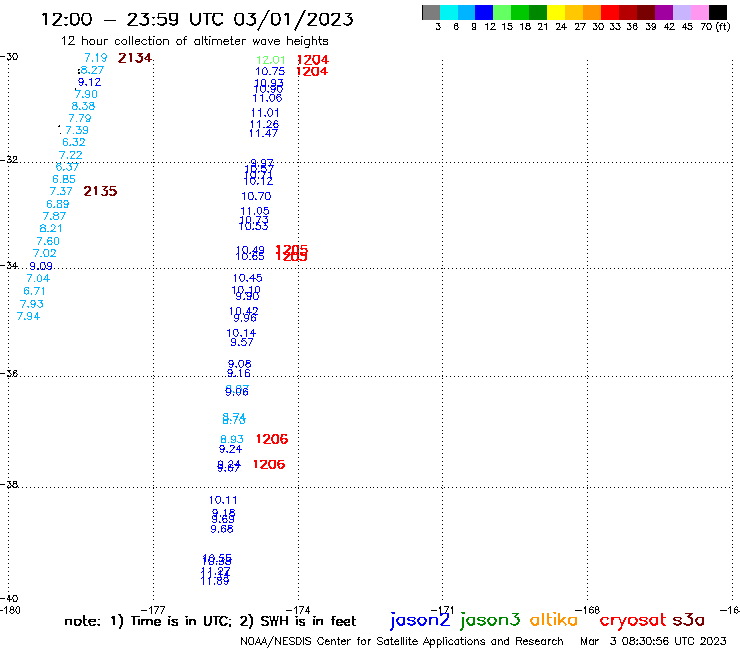Image resolution: width=740 pixels, height=650 pixels.
Task: Click the wave height value 7.60
Action: pyautogui.click(x=48, y=241)
